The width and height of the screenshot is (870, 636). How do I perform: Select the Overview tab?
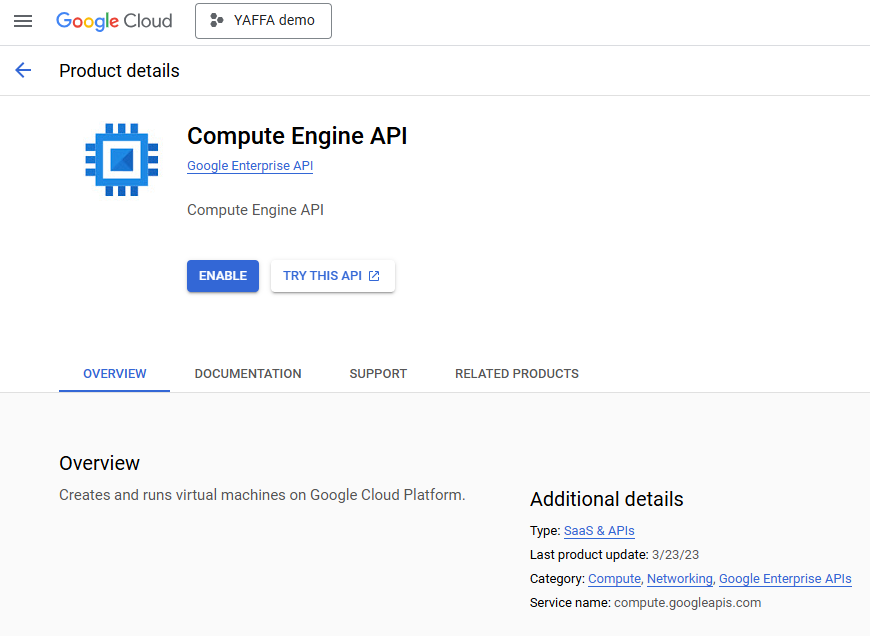(114, 374)
